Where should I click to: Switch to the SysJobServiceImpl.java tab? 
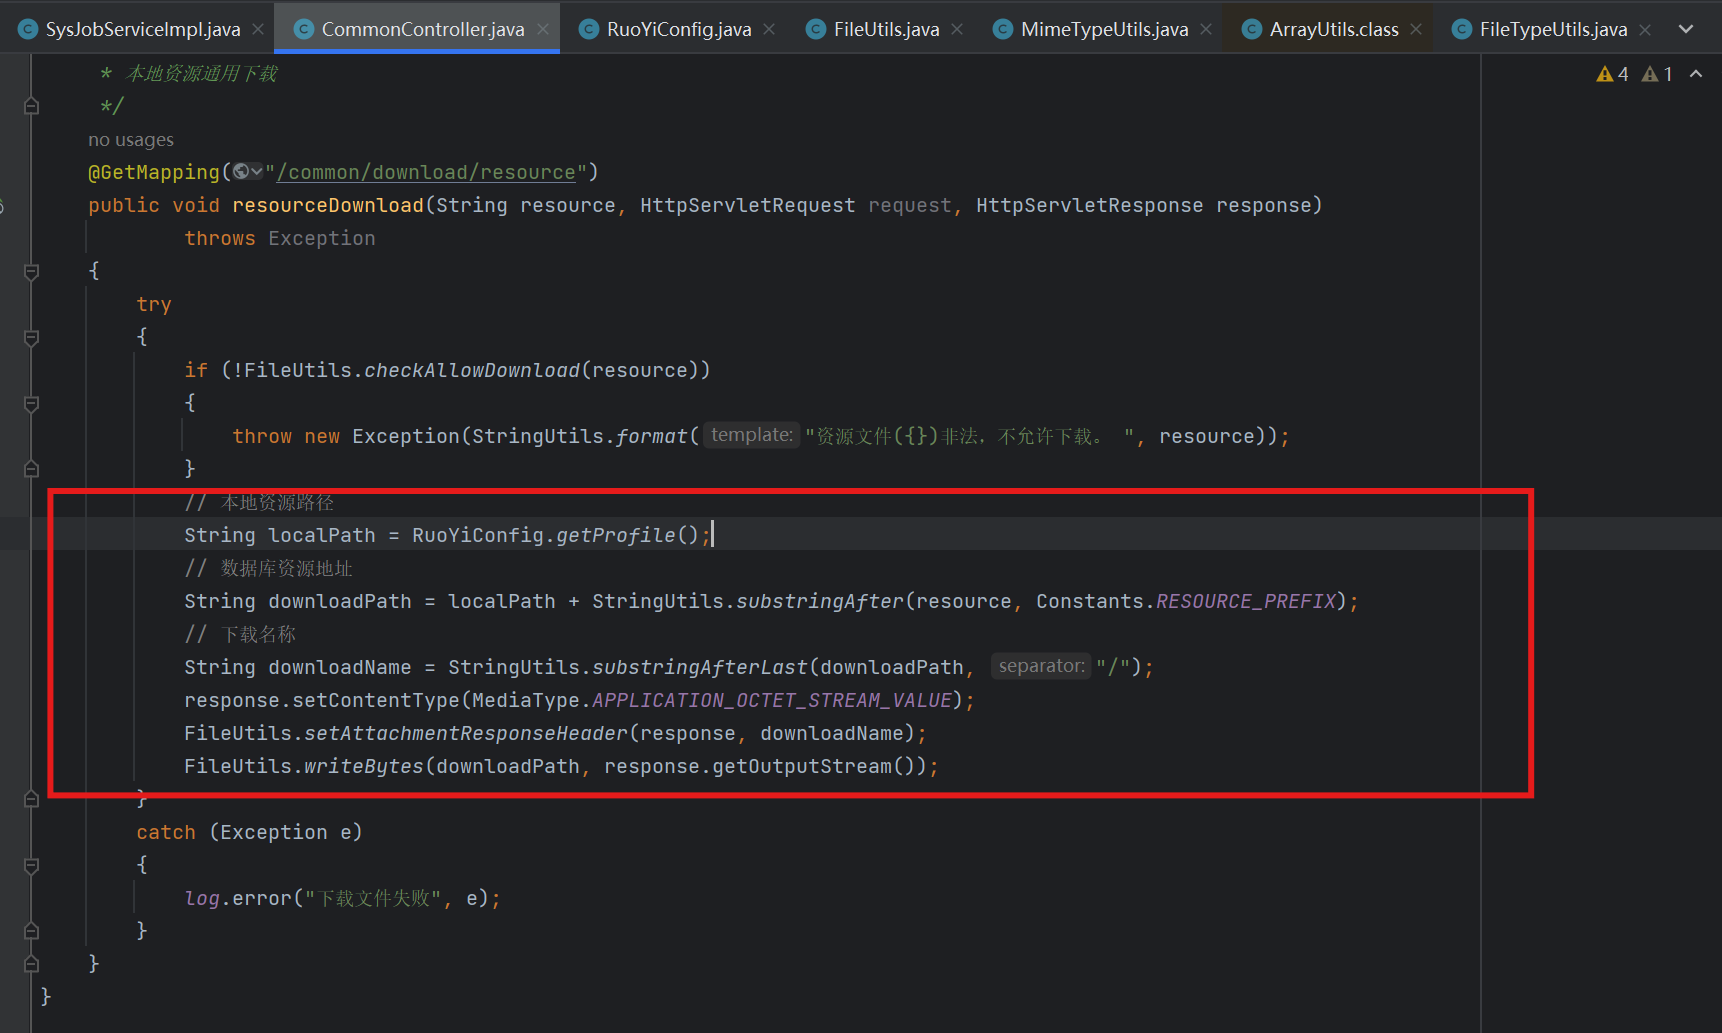142,29
